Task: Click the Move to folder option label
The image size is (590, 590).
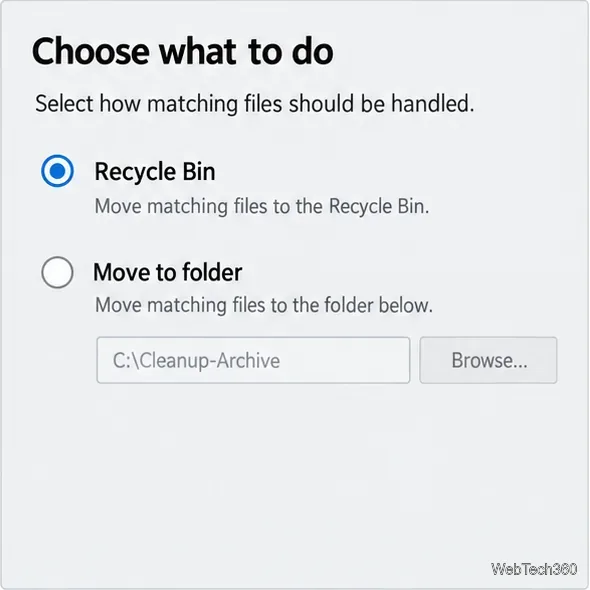Action: (x=167, y=272)
